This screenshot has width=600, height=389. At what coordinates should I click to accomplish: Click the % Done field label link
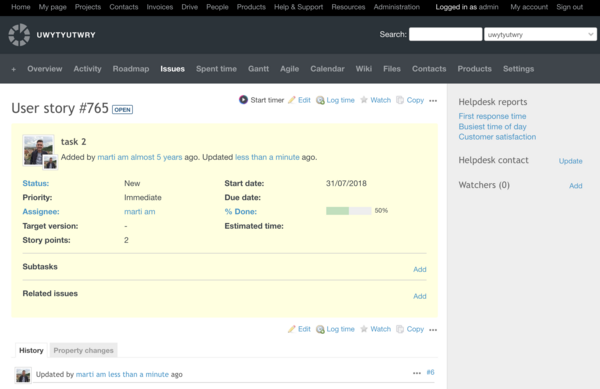(x=241, y=212)
